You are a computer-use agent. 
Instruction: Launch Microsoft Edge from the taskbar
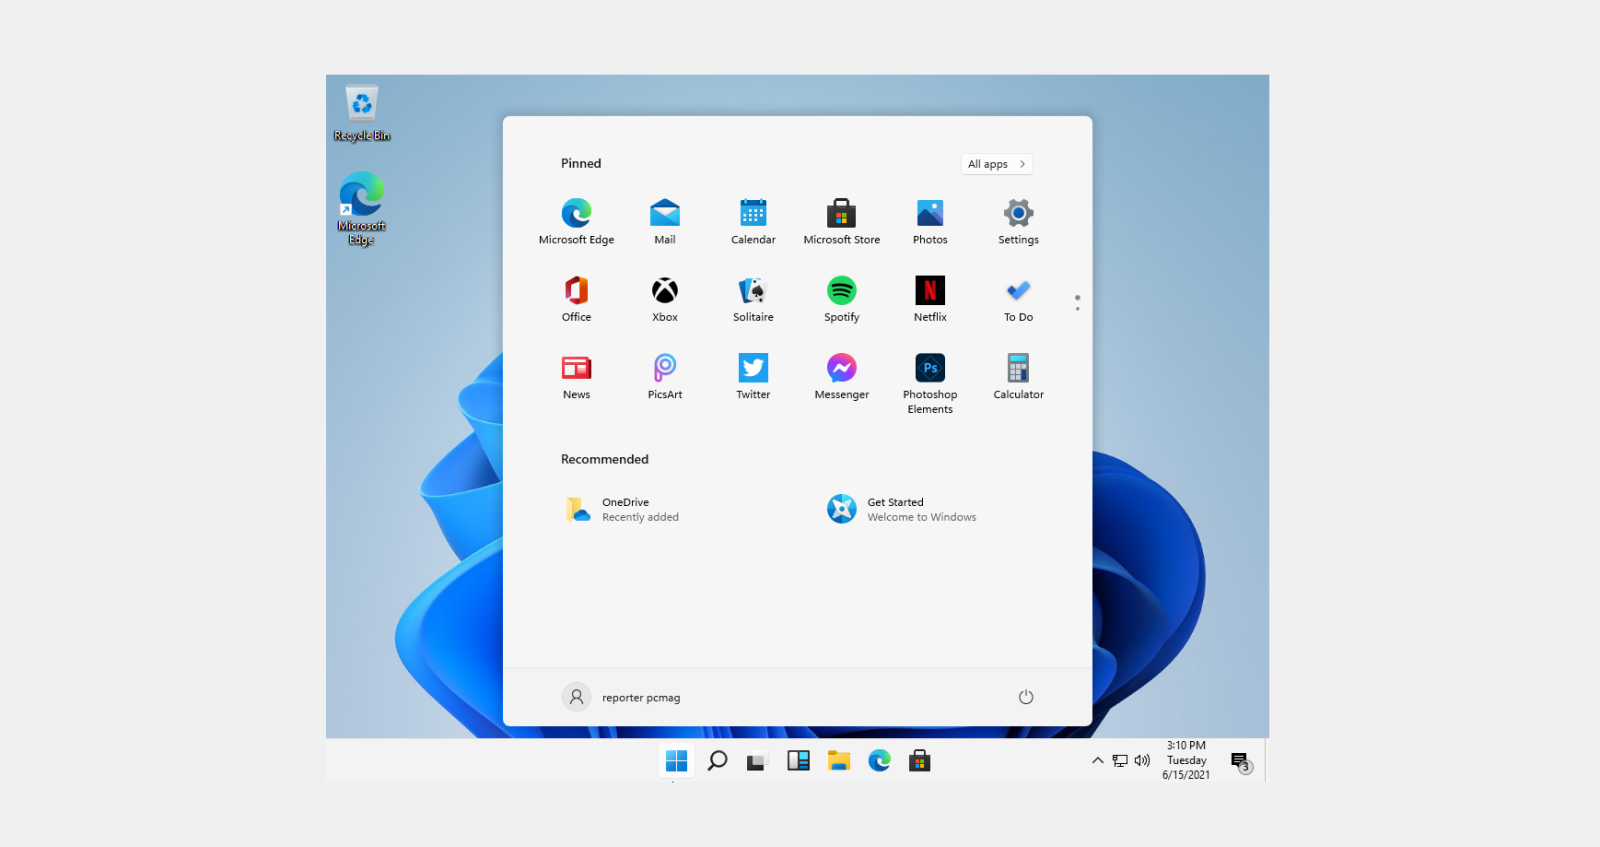click(879, 761)
